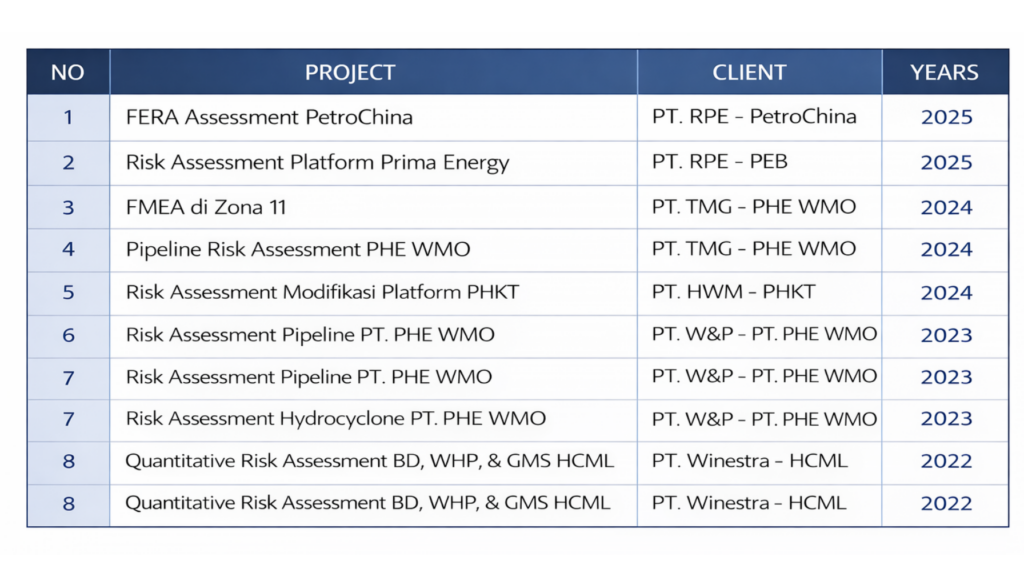This screenshot has height=585, width=1024.
Task: Select the Risk Assessment Hydrocyclone project cell
Action: click(336, 419)
